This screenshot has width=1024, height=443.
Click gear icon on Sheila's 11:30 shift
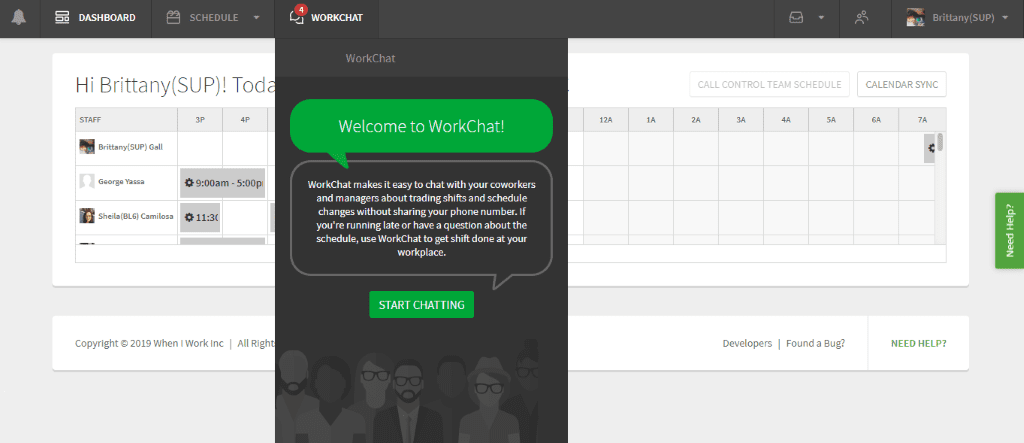(189, 217)
